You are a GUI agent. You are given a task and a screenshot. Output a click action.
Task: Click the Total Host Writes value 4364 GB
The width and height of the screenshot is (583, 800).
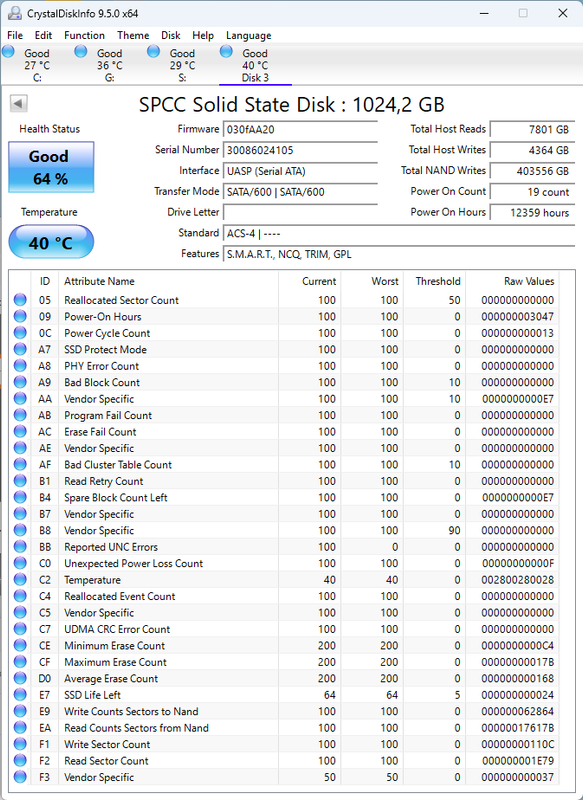[x=533, y=150]
